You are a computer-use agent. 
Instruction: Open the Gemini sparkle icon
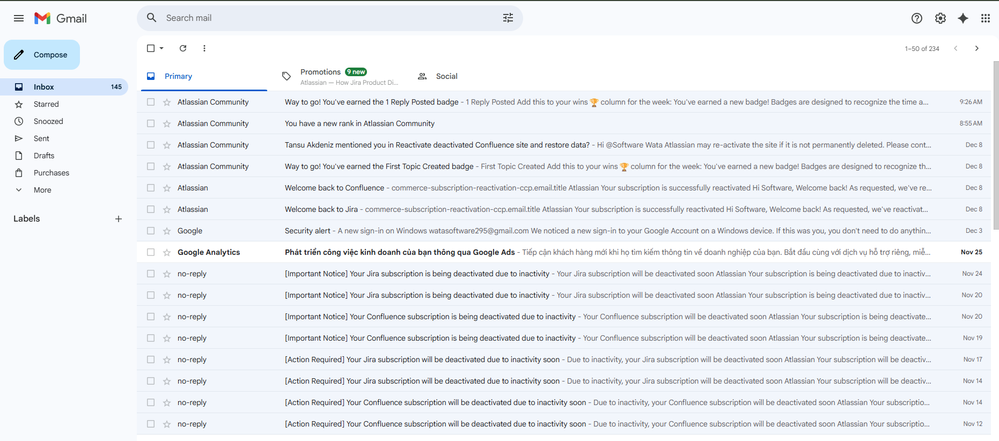click(x=963, y=18)
